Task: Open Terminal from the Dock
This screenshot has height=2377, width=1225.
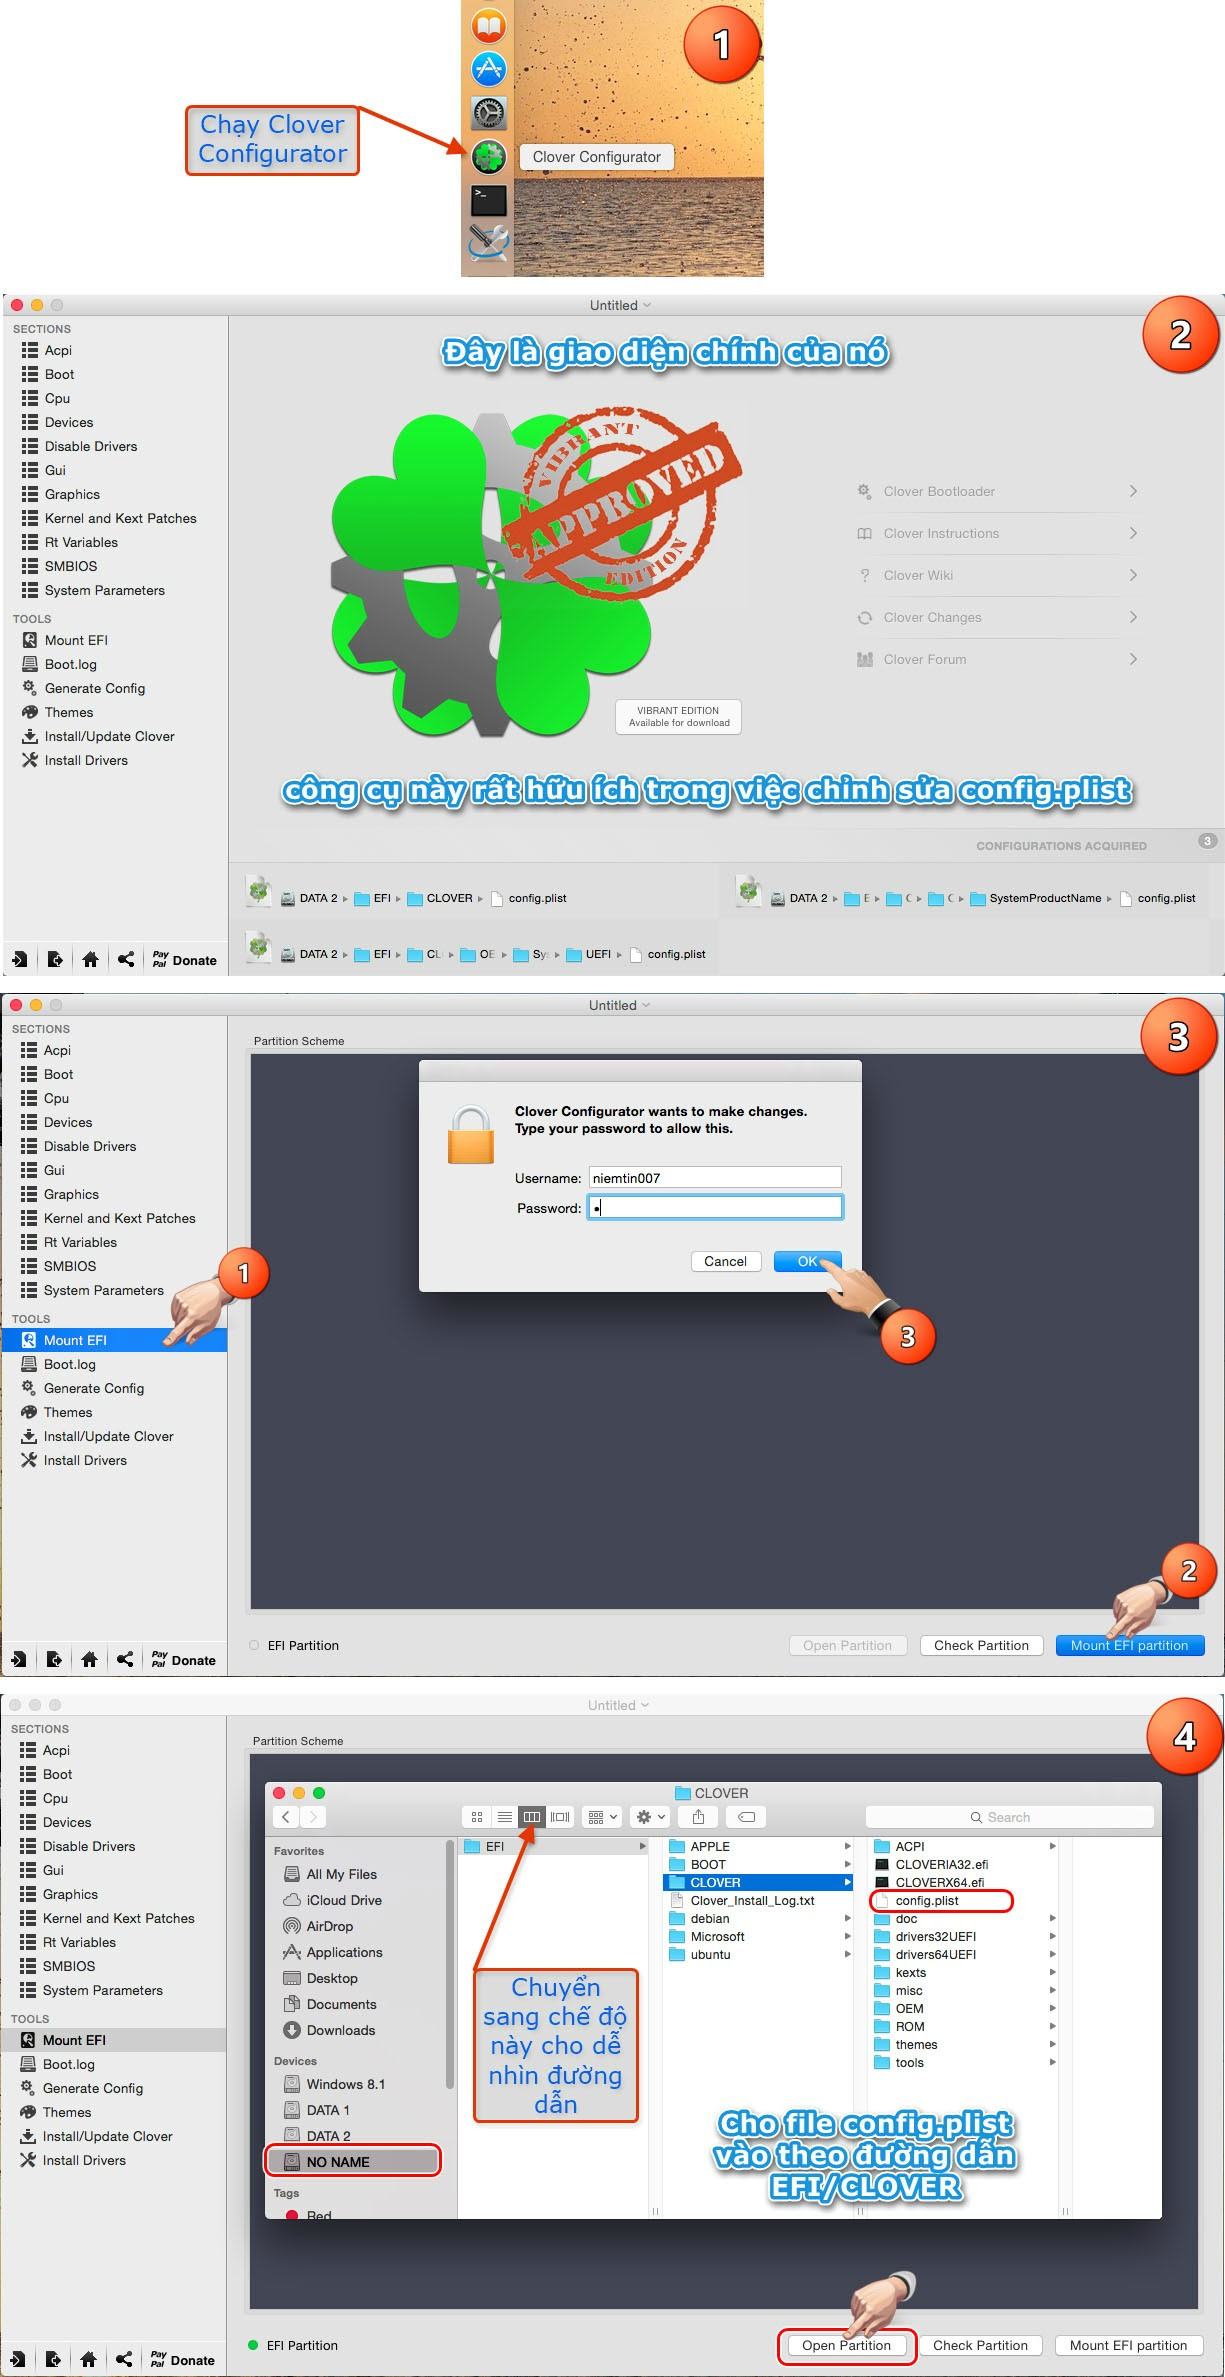Action: (x=488, y=200)
